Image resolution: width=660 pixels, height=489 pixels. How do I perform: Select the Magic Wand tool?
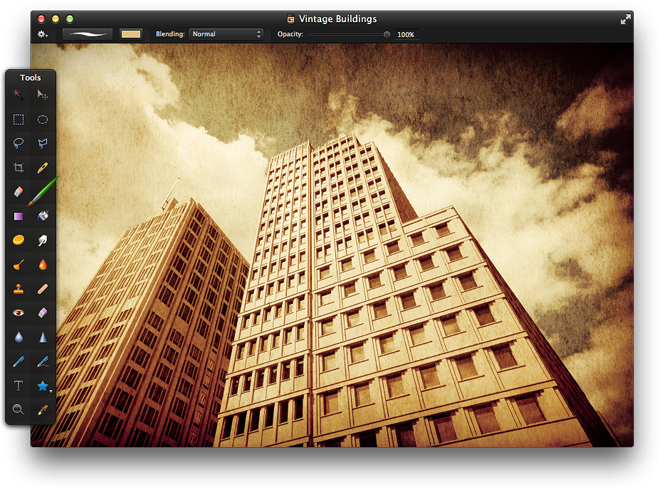pyautogui.click(x=18, y=95)
